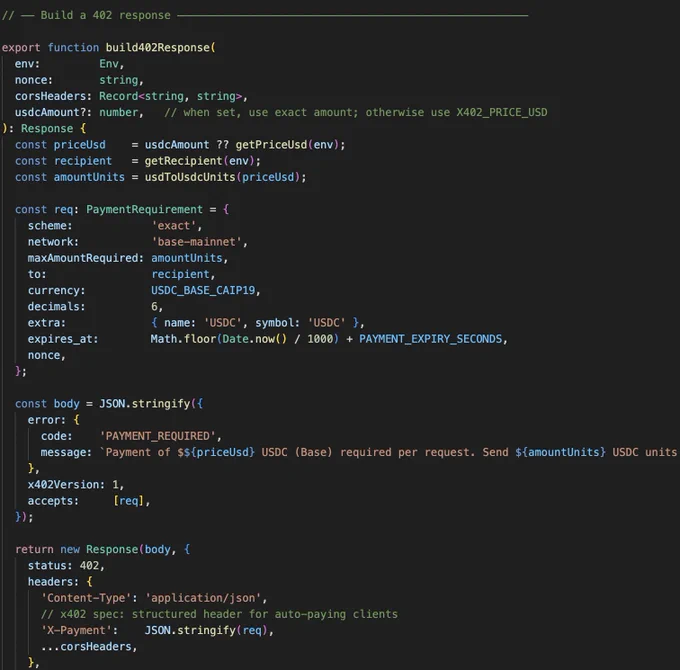Click the "Date.now()" call
Viewport: 680px width, 670px height.
(x=255, y=339)
